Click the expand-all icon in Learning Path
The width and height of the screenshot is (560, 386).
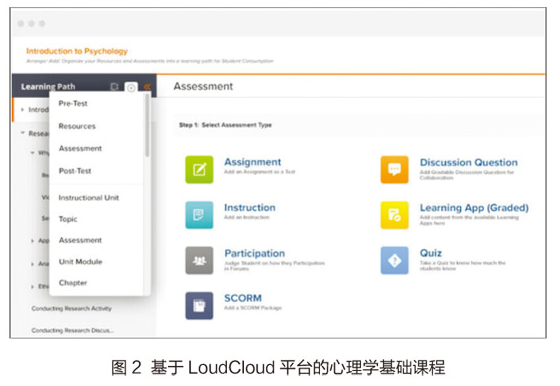(114, 87)
